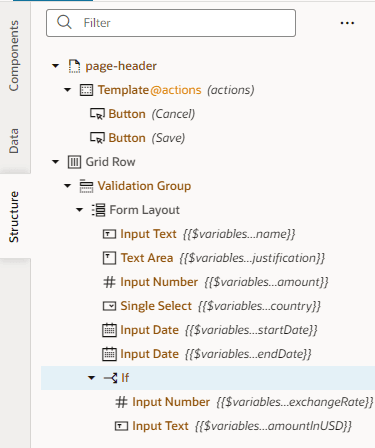Click the Form Layout icon
Viewport: 375px width, 448px height.
tap(99, 210)
